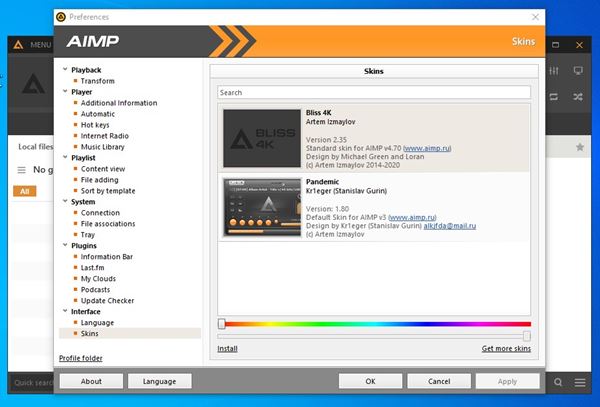600x407 pixels.
Task: Select the Pandemic skin thumbnail
Action: [262, 207]
